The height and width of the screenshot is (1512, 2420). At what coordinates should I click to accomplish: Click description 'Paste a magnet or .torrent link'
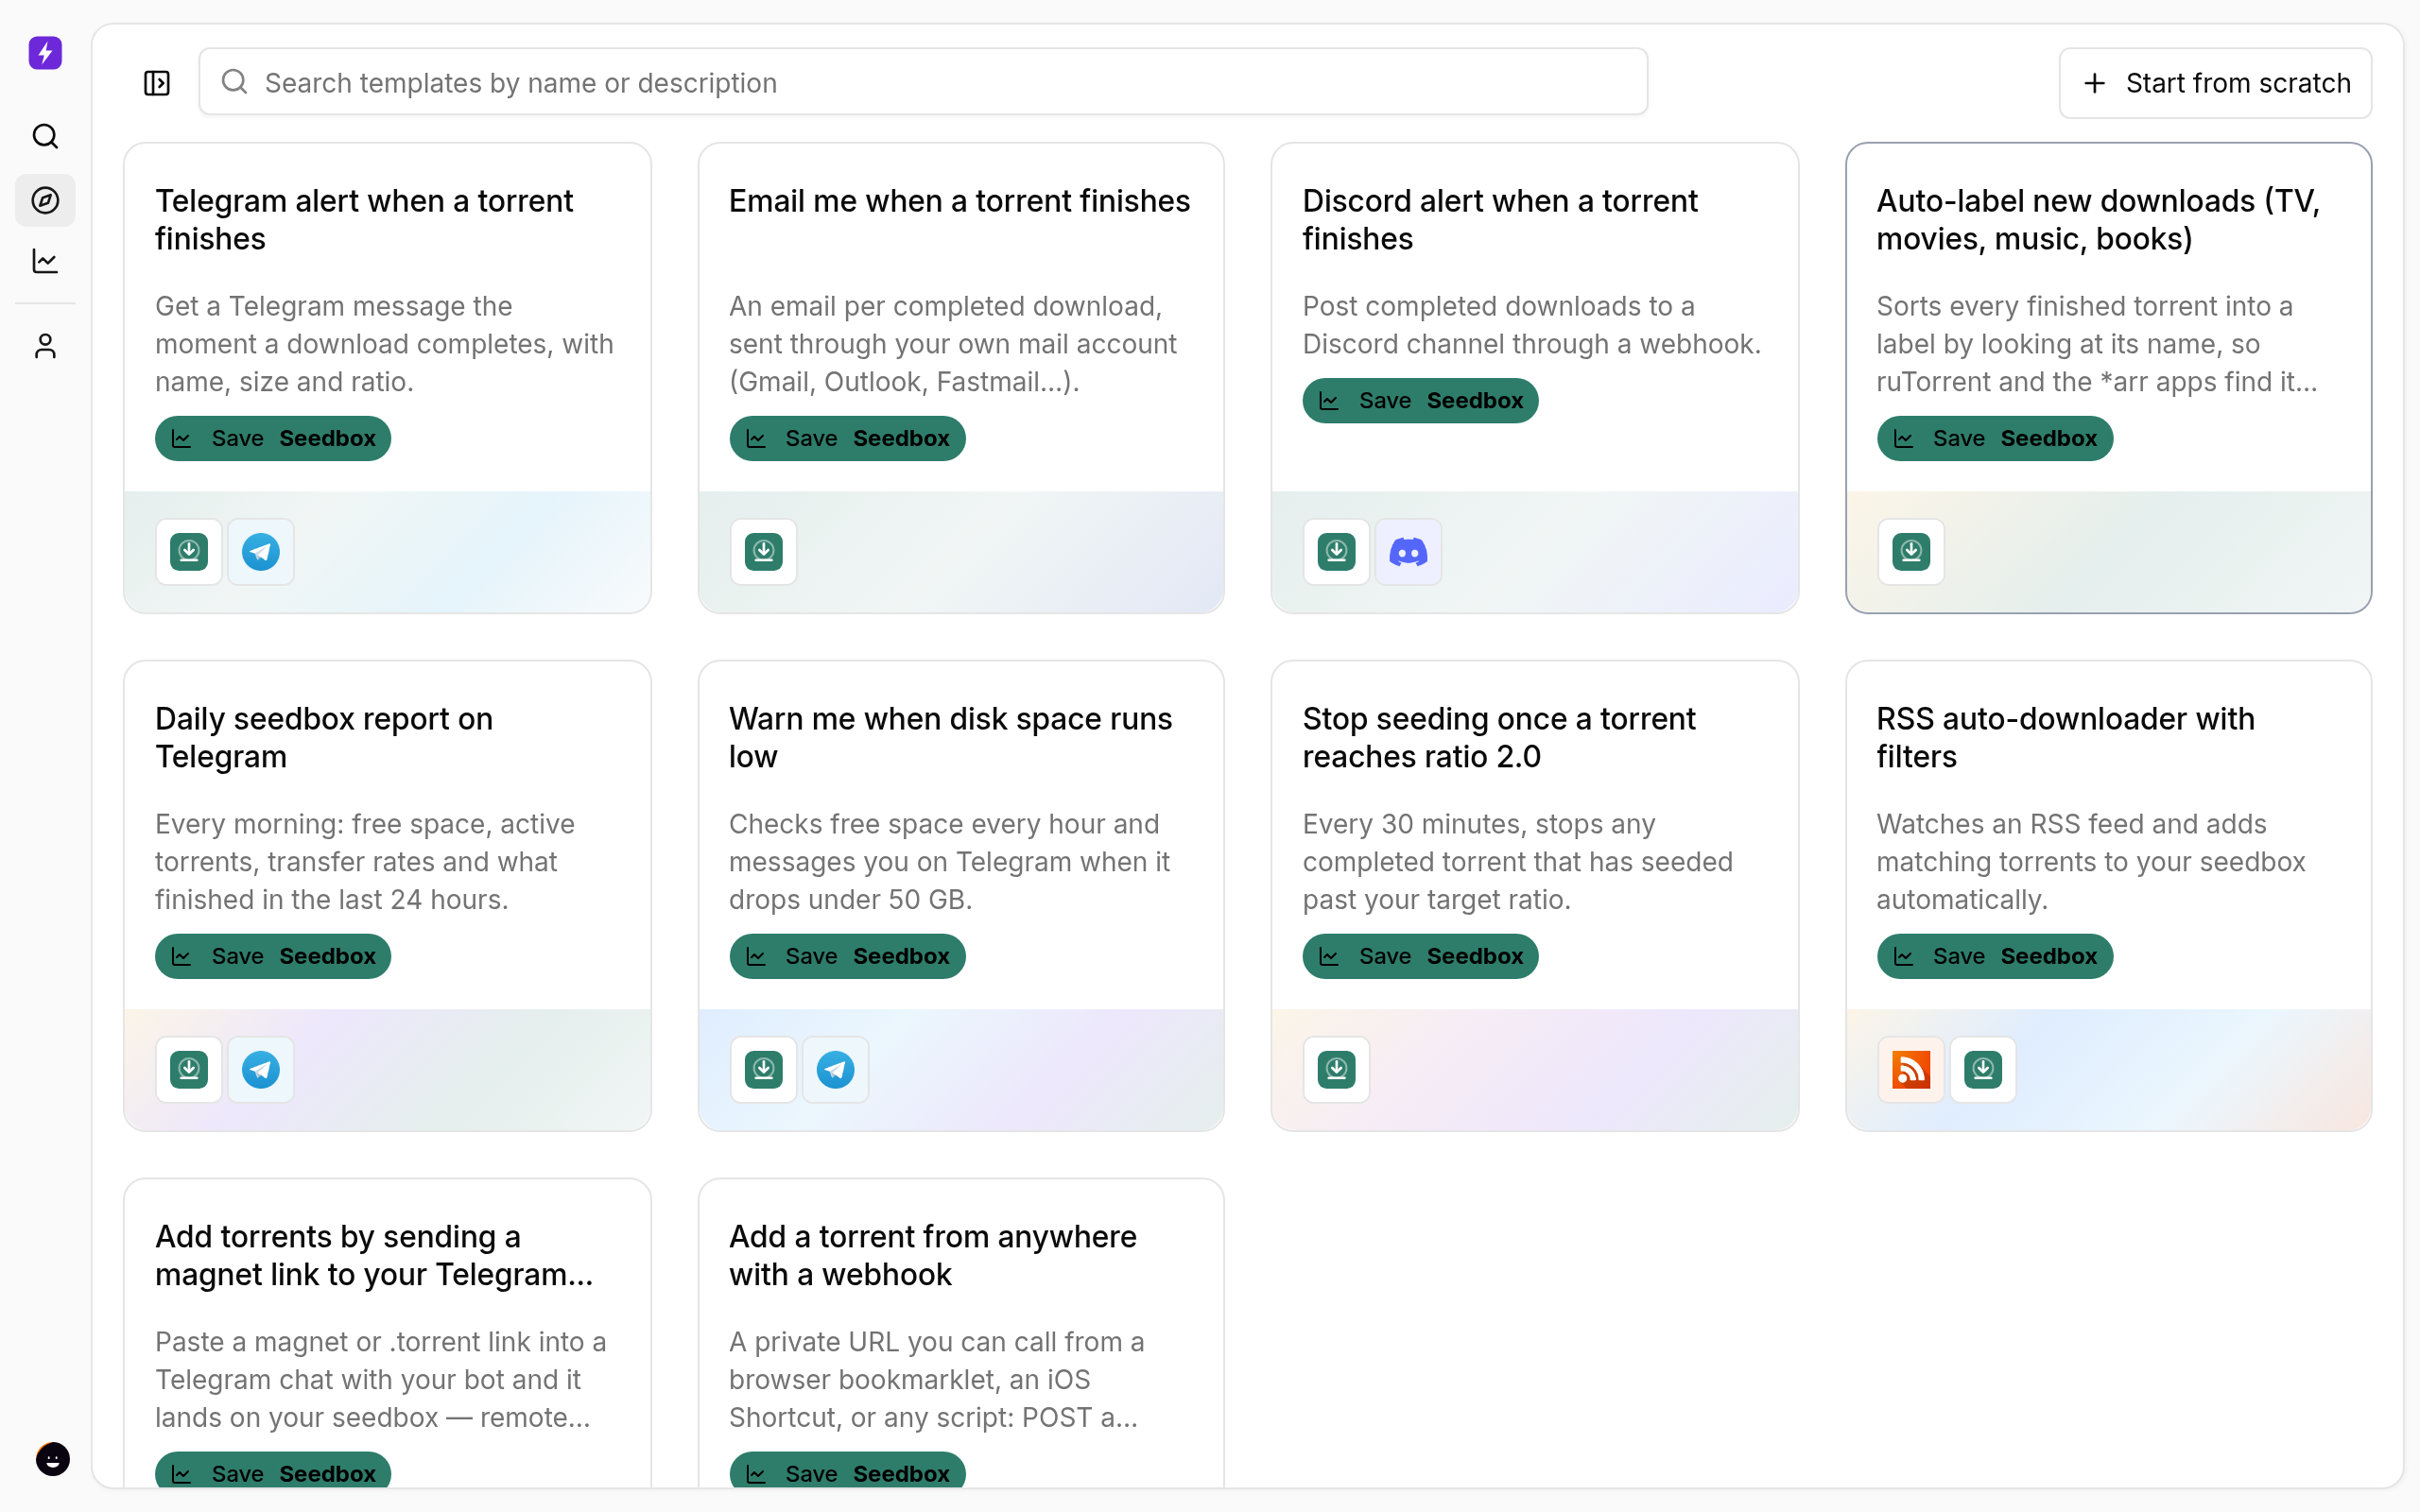click(380, 1380)
